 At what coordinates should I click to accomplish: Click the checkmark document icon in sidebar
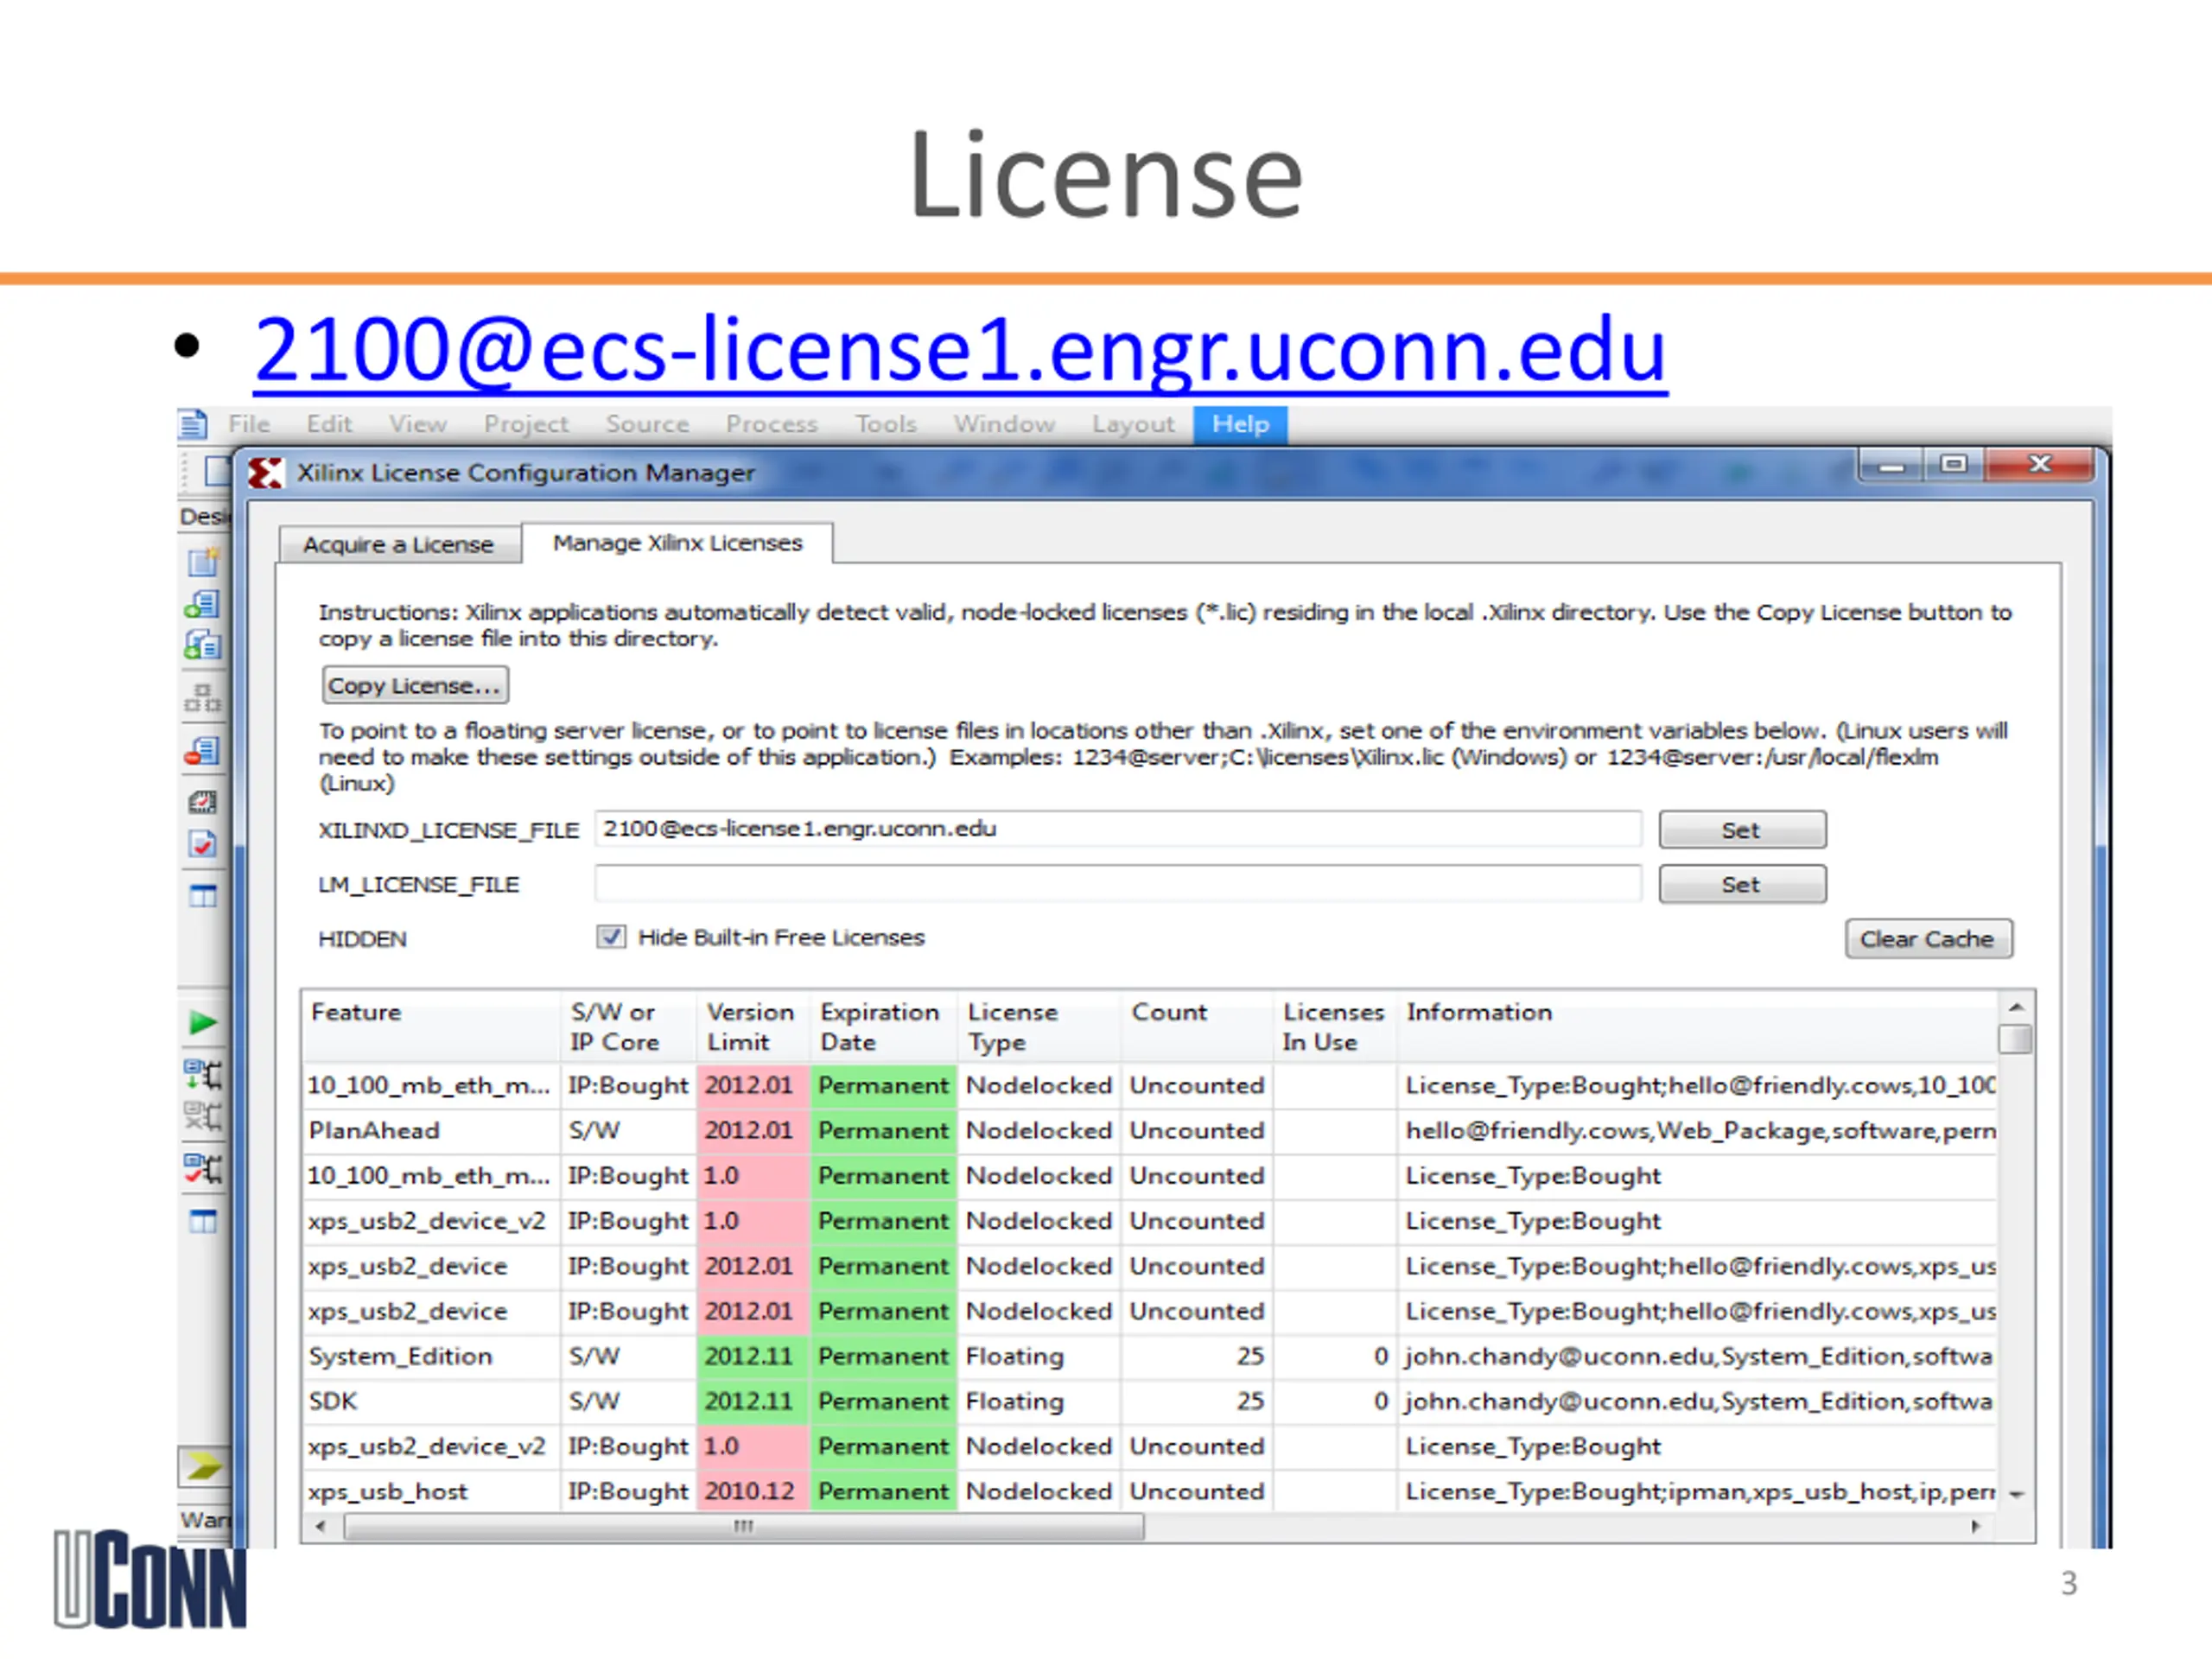click(x=203, y=844)
